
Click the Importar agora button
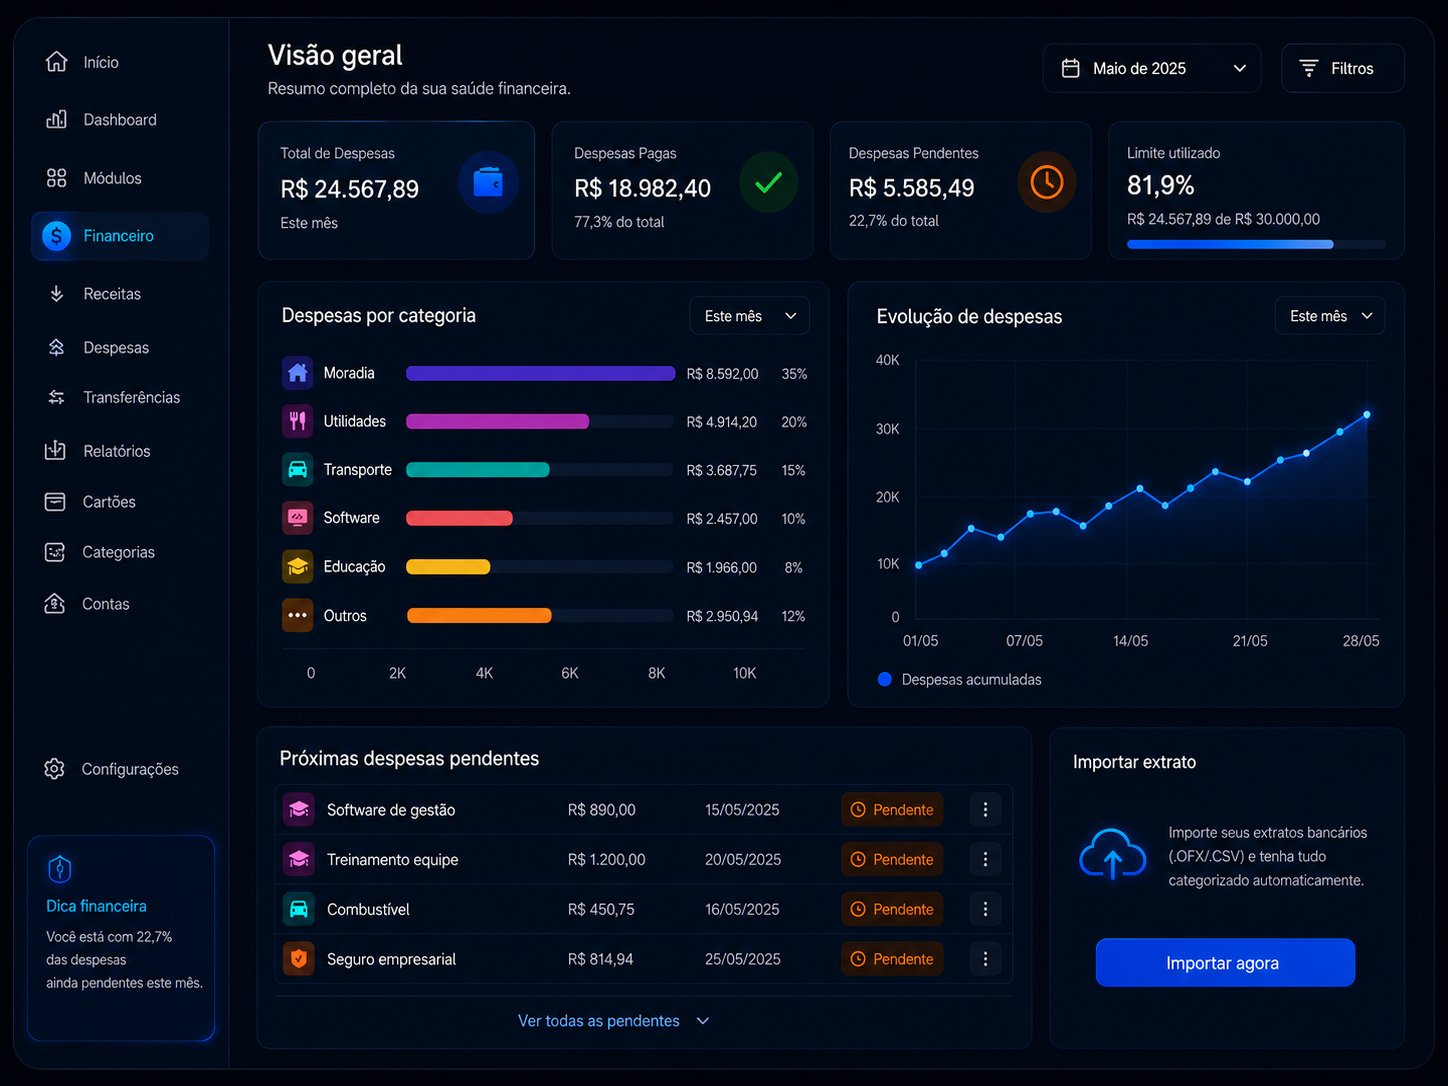1225,962
